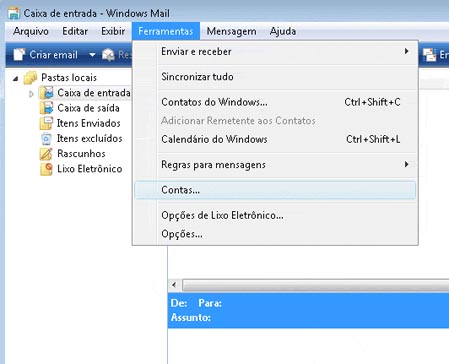Click the Pastas locais folder icon

tap(30, 78)
